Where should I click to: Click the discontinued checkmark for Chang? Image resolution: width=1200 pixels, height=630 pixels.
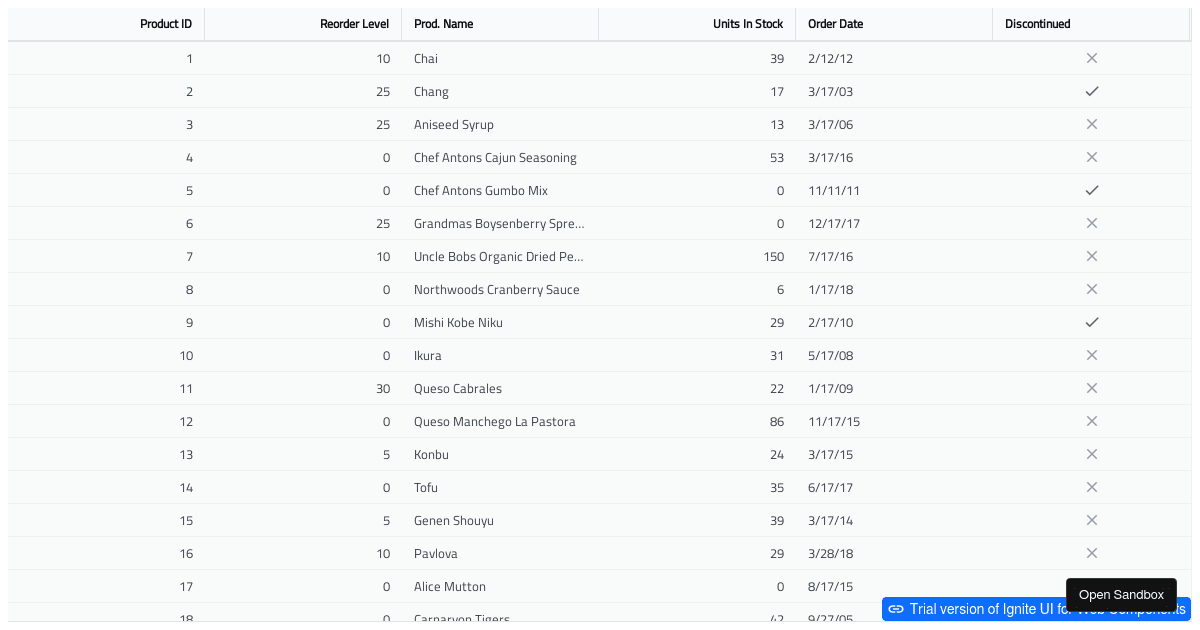point(1092,91)
